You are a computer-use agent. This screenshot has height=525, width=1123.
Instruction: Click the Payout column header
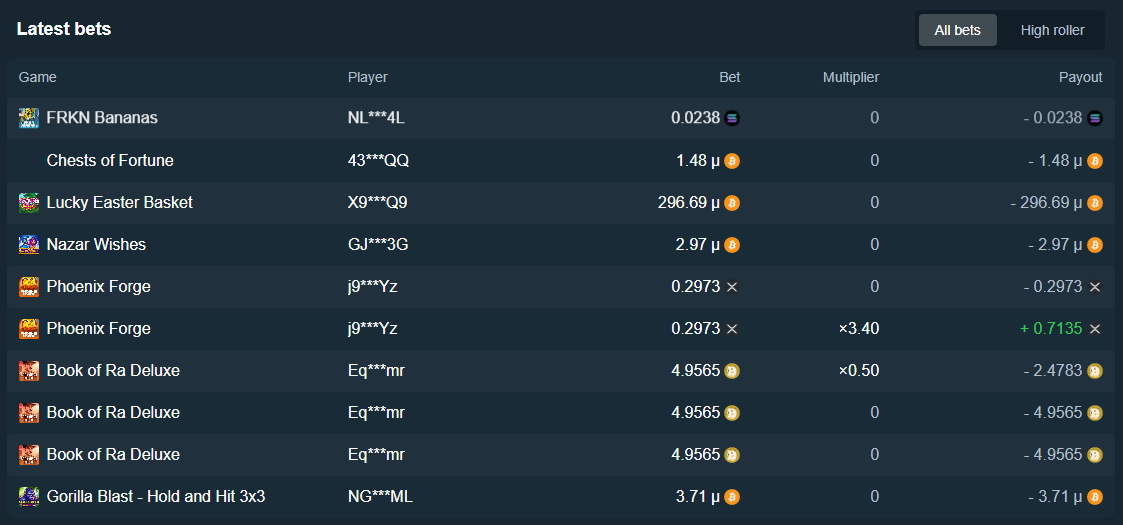(1080, 77)
